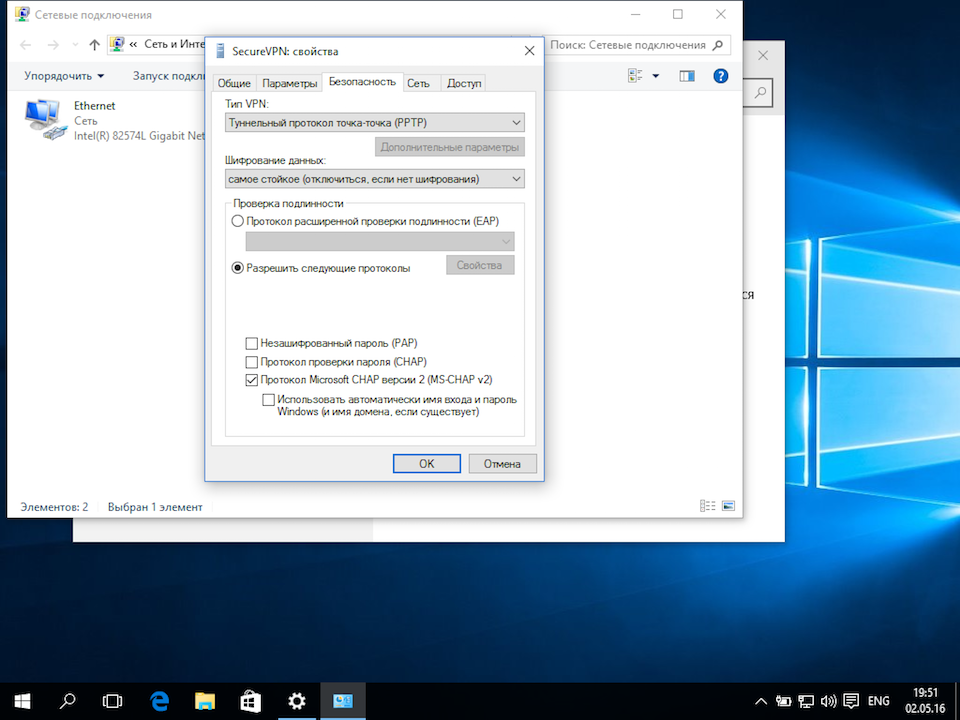Viewport: 960px width, 720px height.
Task: Select EAP authentication radio button
Action: coord(238,221)
